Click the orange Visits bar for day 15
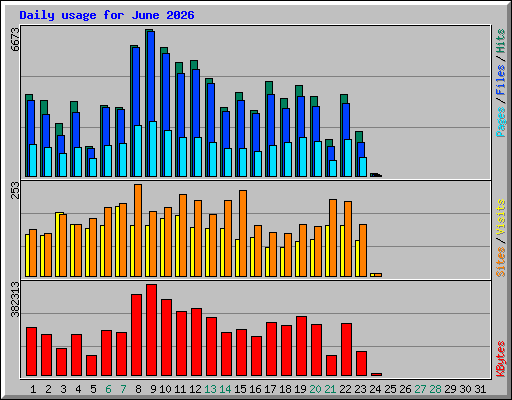The image size is (512, 400). tap(243, 233)
